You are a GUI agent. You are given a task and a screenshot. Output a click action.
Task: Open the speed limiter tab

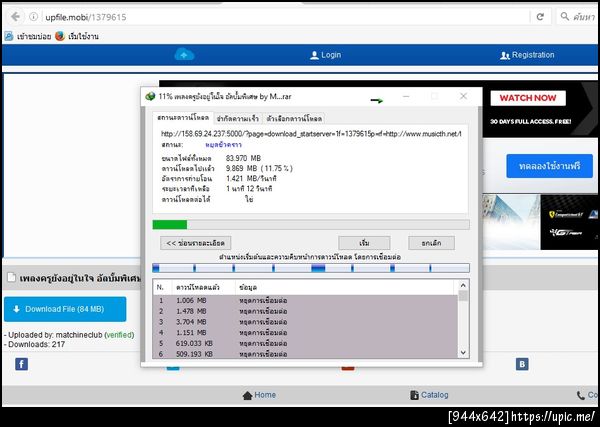[x=238, y=119]
